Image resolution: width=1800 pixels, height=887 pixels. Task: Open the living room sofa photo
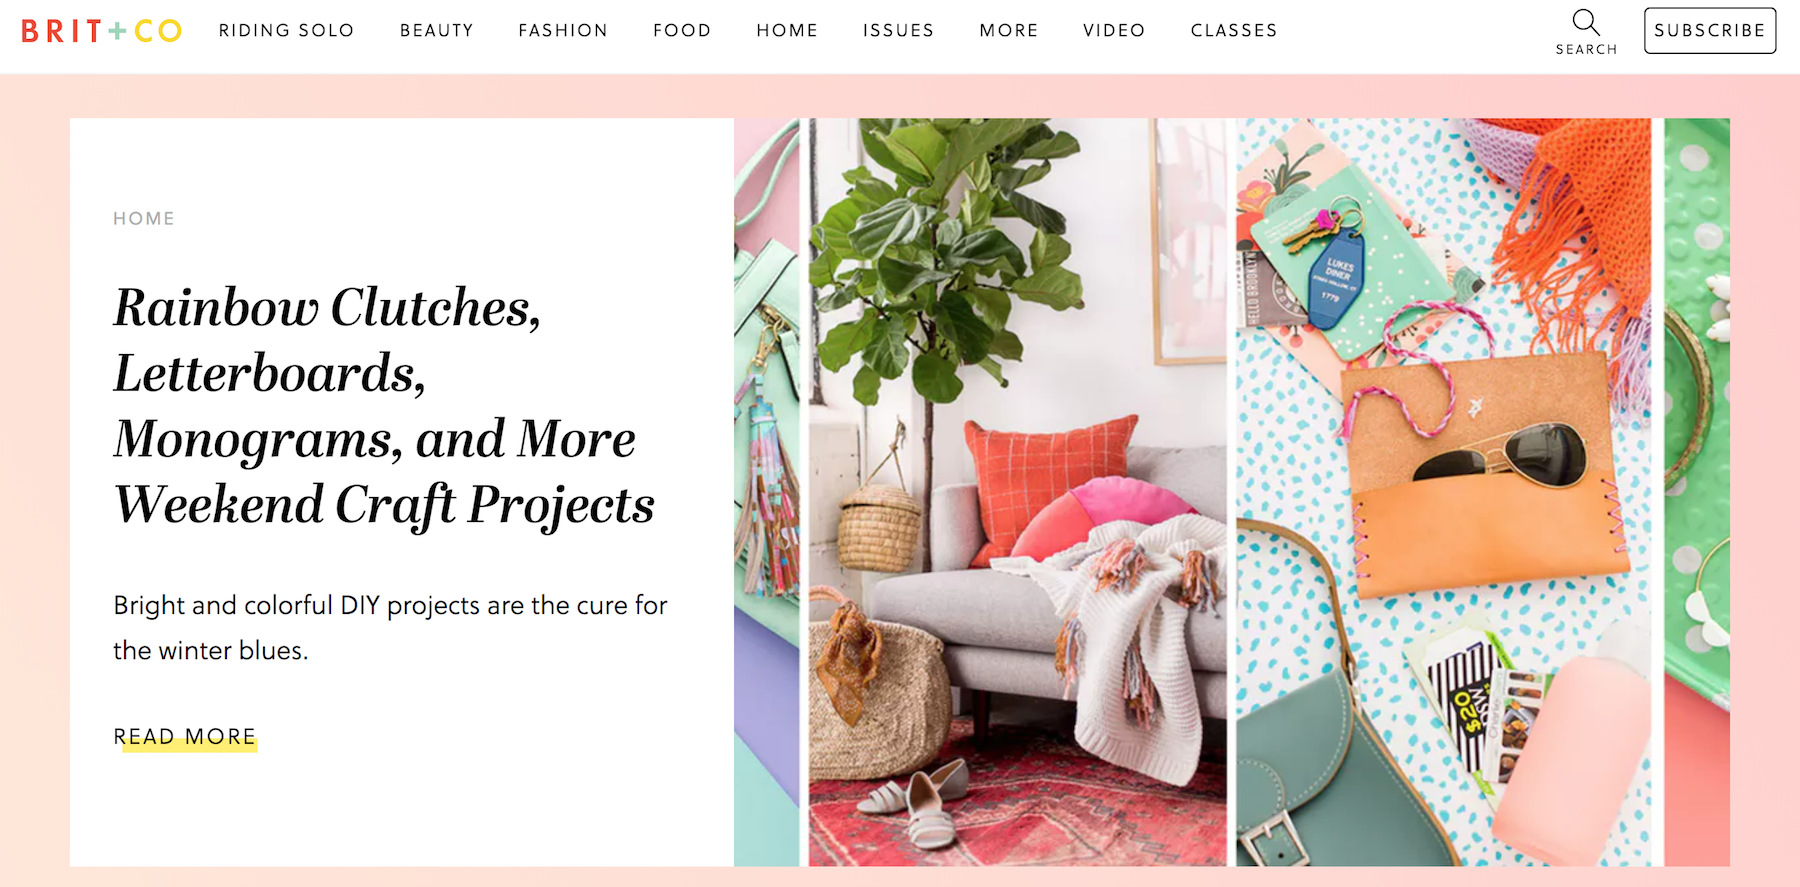(x=1017, y=492)
